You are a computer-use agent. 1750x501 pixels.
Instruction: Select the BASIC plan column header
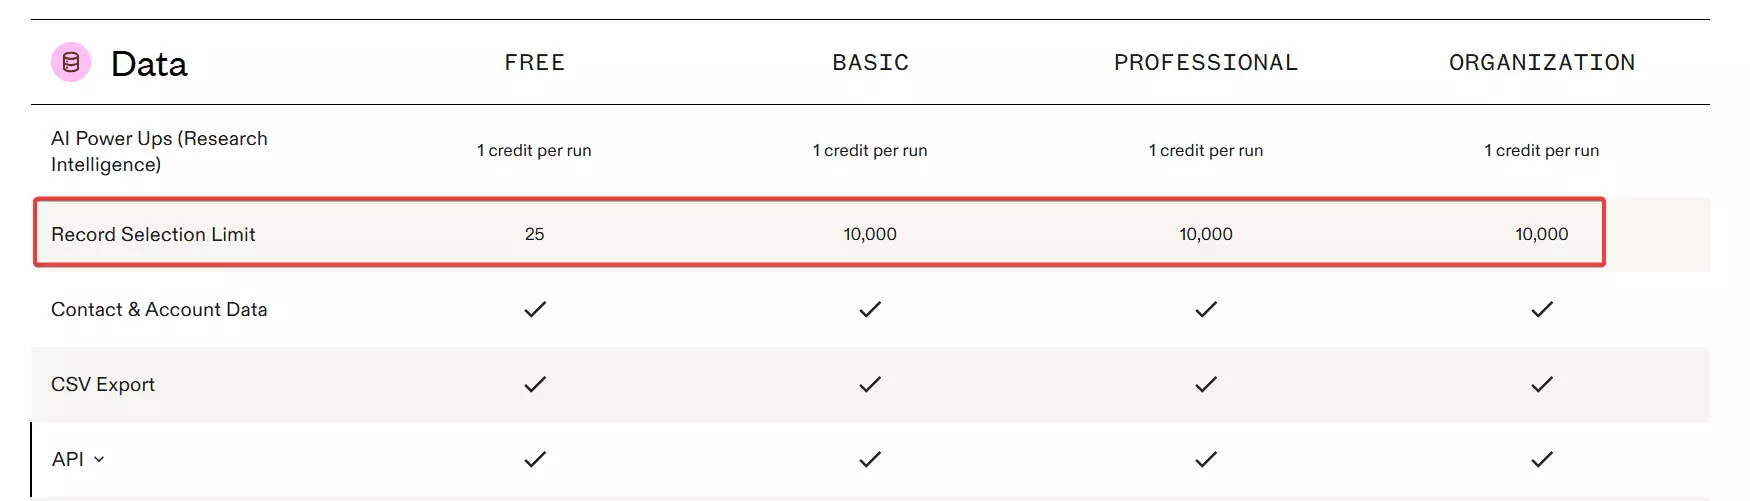pos(871,63)
